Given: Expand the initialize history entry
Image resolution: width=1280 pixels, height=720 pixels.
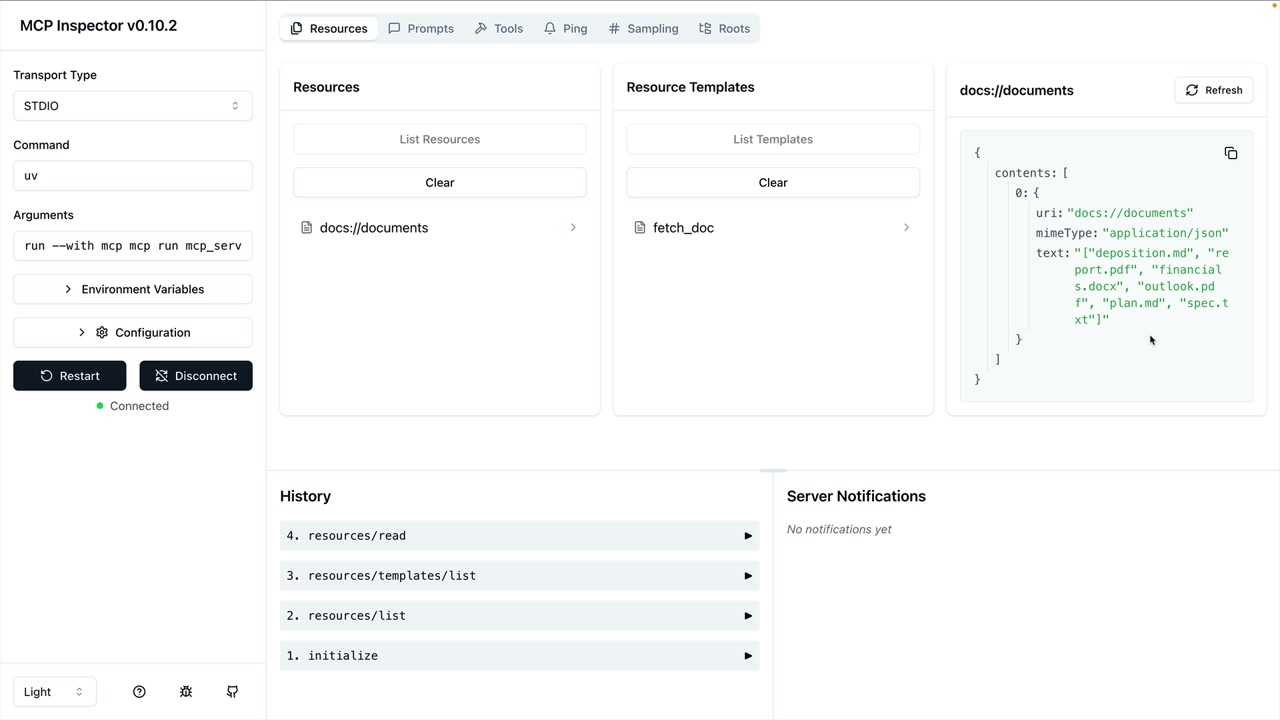Looking at the screenshot, I should pyautogui.click(x=519, y=656).
